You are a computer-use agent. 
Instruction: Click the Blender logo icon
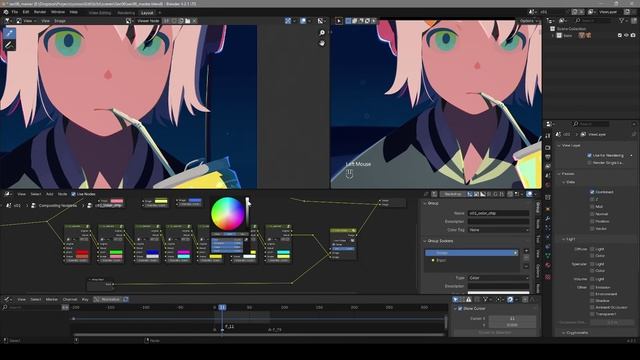click(6, 12)
